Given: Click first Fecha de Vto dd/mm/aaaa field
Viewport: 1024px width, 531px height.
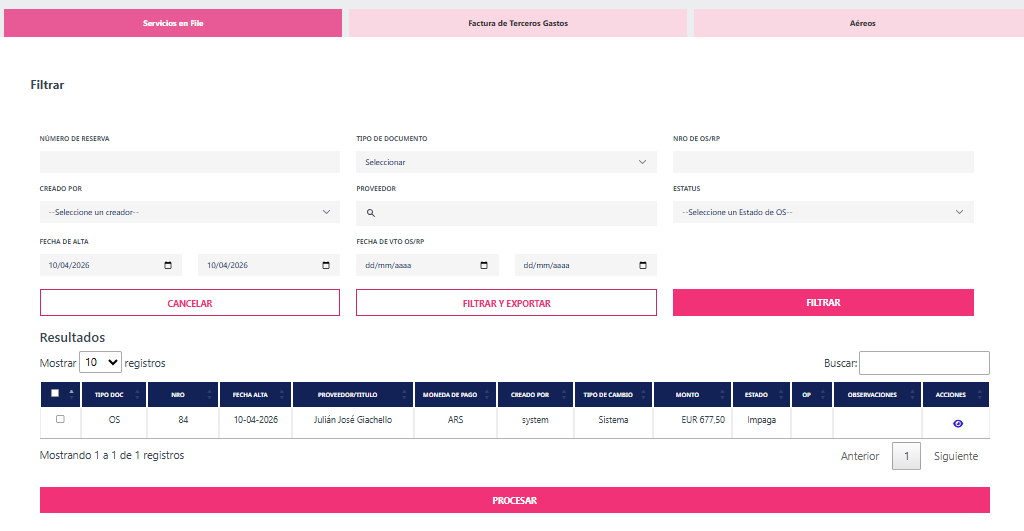Looking at the screenshot, I should [x=427, y=265].
